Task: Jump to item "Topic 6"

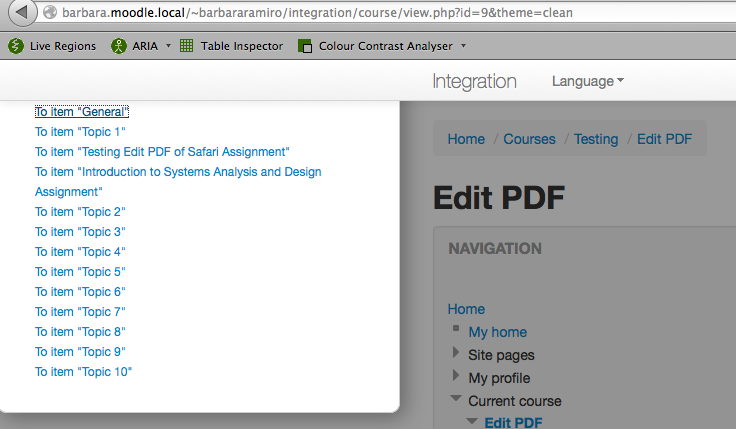Action: coord(80,292)
